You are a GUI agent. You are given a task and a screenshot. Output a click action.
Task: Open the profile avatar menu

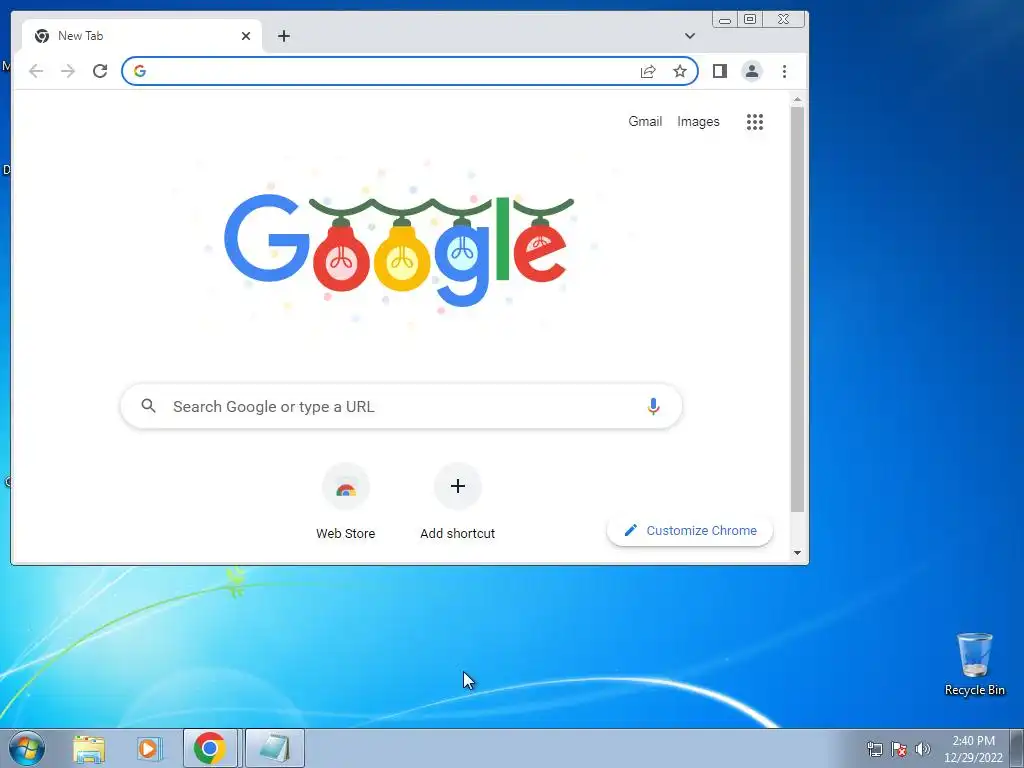[x=752, y=71]
